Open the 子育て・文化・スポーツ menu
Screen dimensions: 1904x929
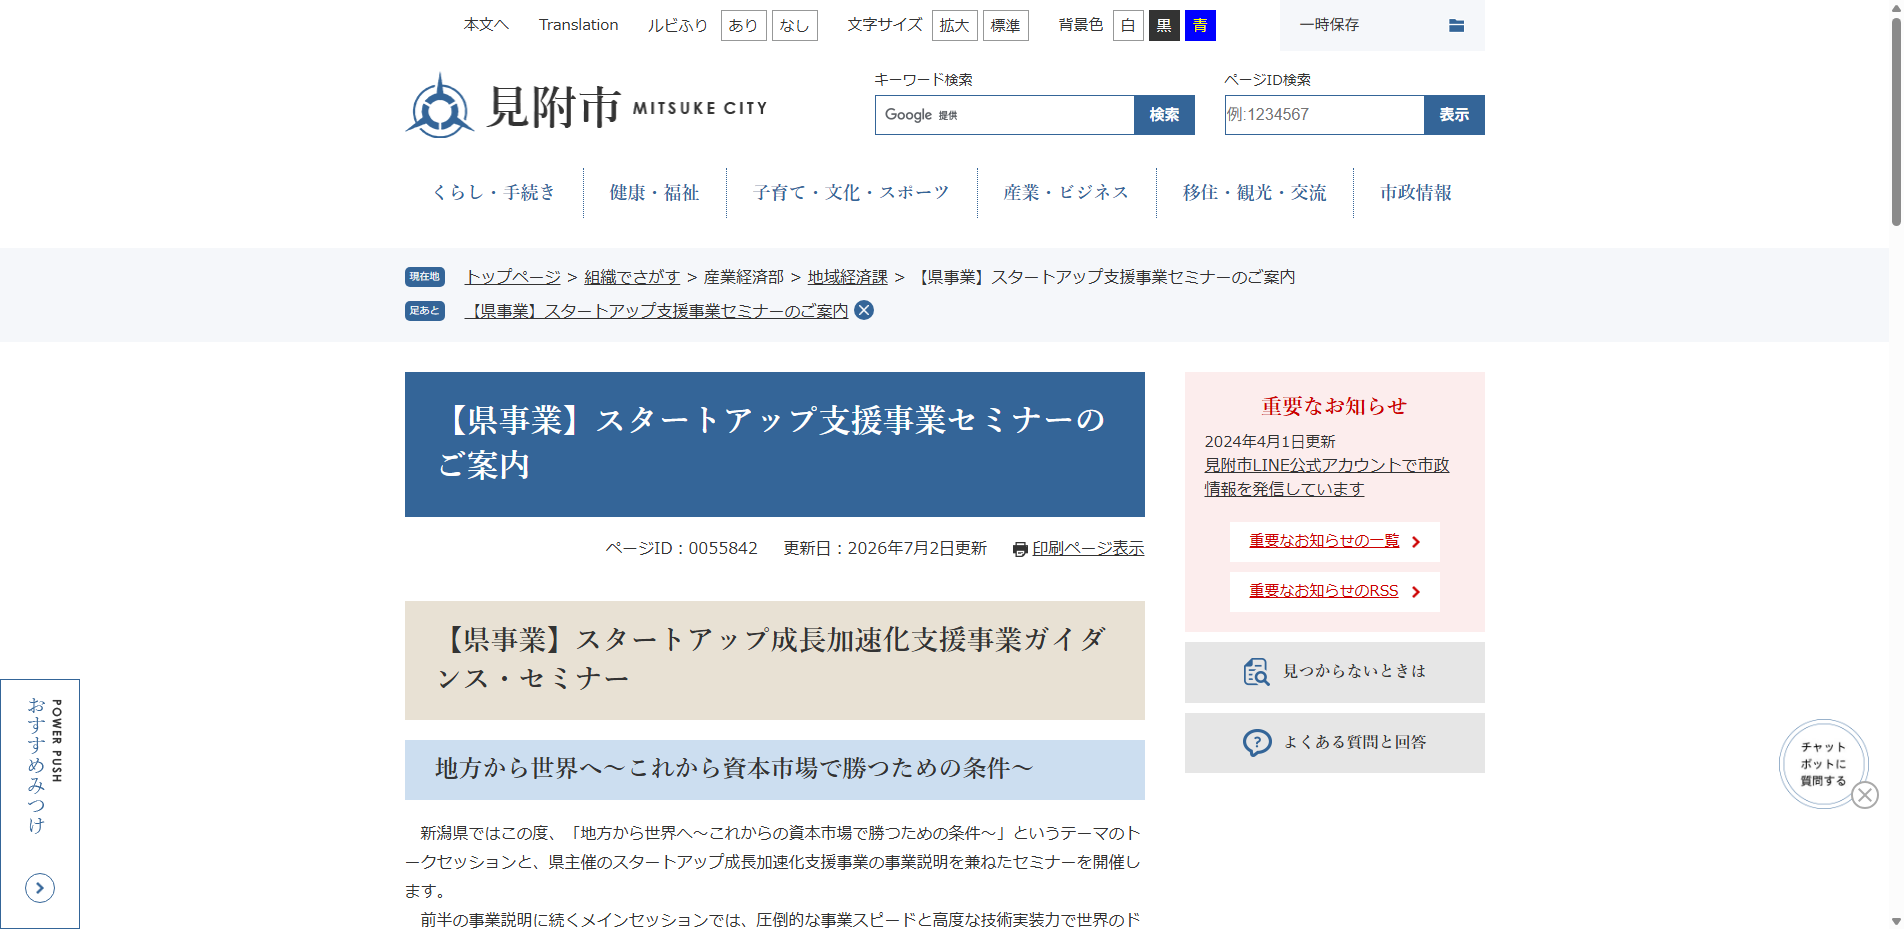coord(851,192)
